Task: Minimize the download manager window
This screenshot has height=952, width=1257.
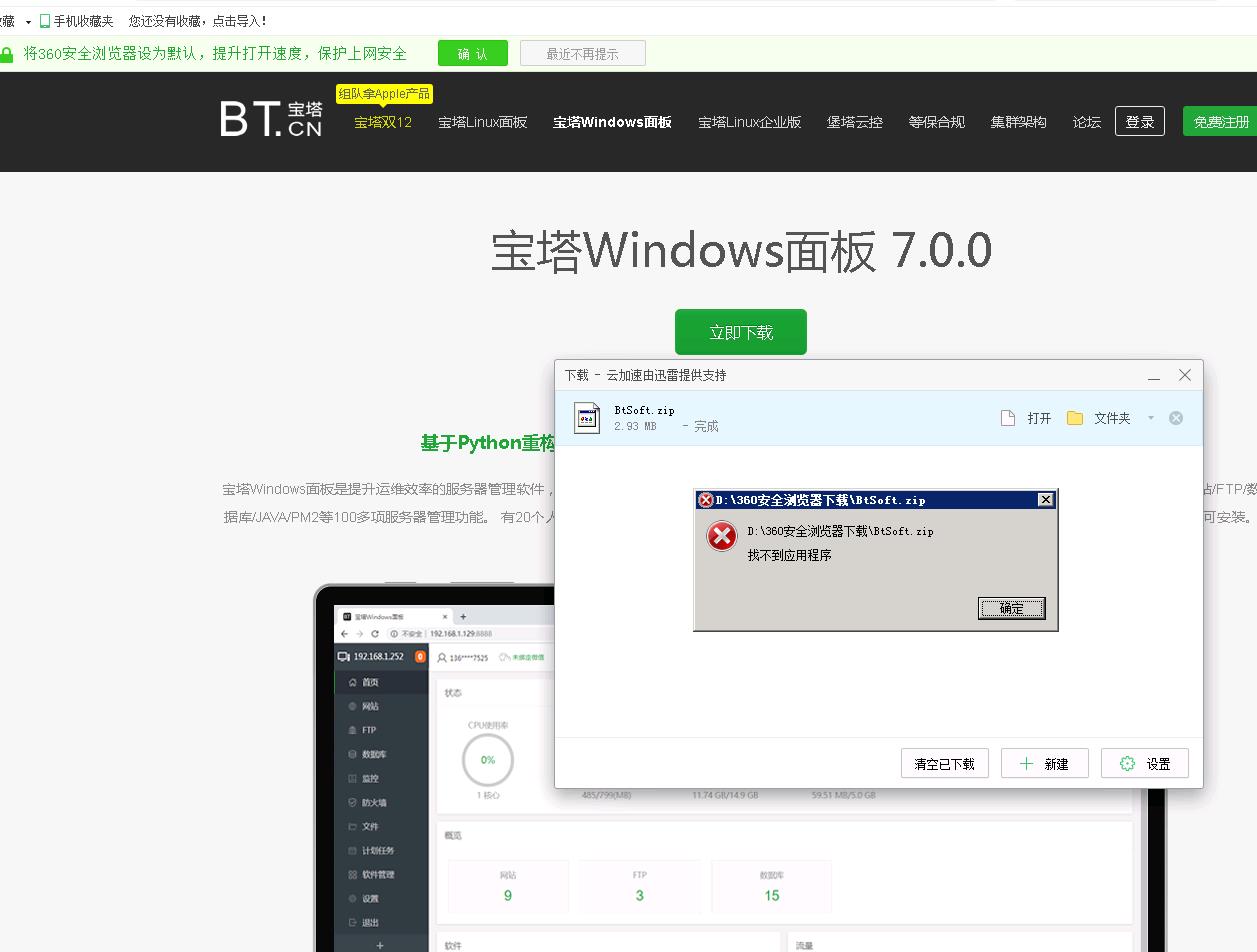Action: (1154, 376)
